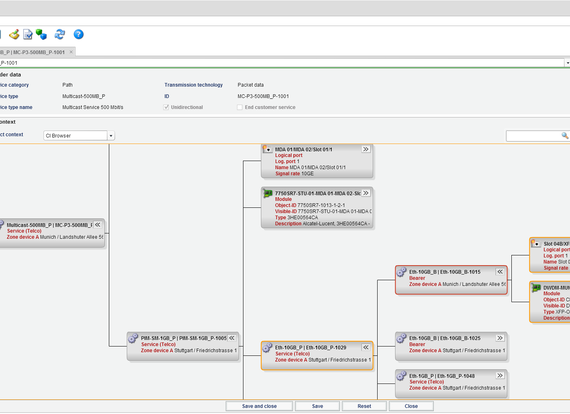570x414 pixels.
Task: Close the MC-P3-500MB_P-1001 tab
Action: pos(71,52)
